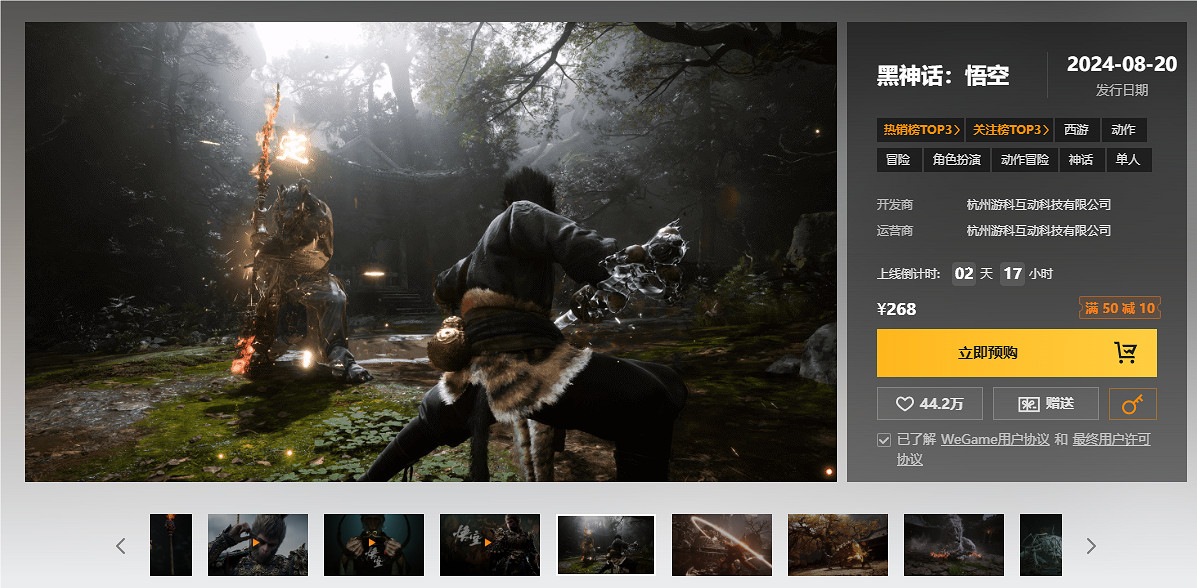
Task: Click the orange key icon button
Action: [1133, 404]
